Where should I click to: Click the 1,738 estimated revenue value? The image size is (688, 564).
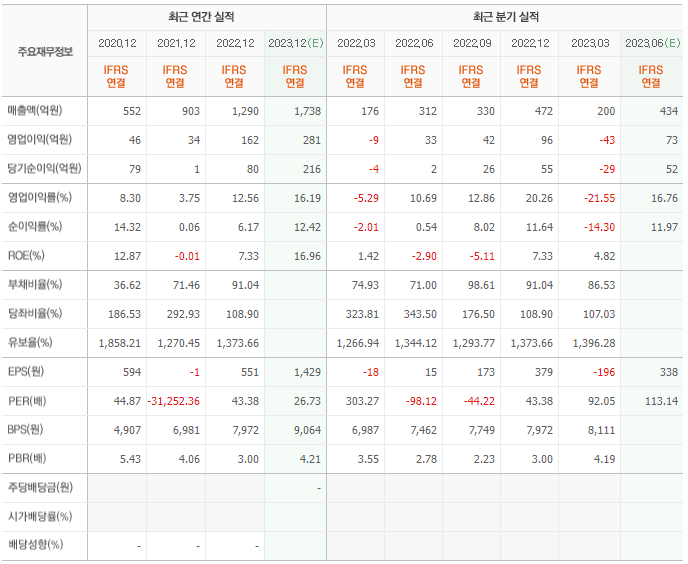307,111
